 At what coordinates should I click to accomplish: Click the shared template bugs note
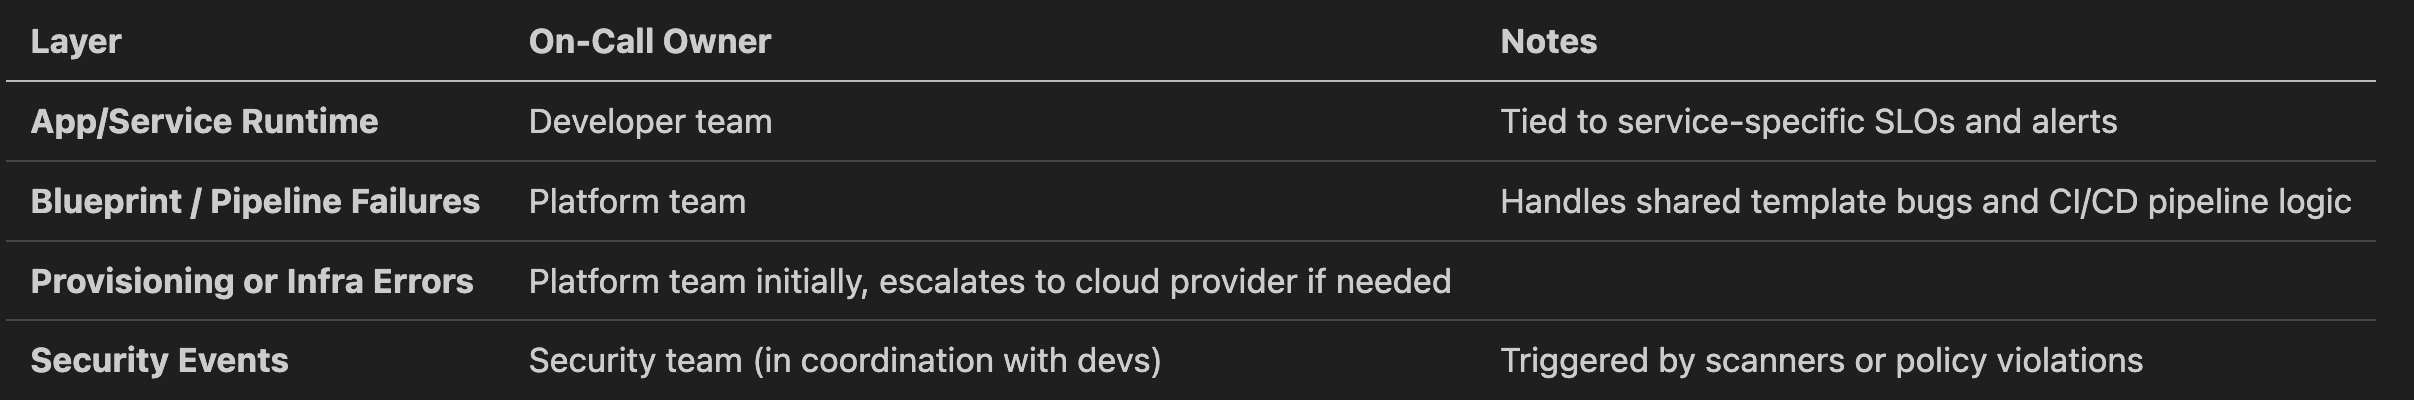tap(1925, 202)
